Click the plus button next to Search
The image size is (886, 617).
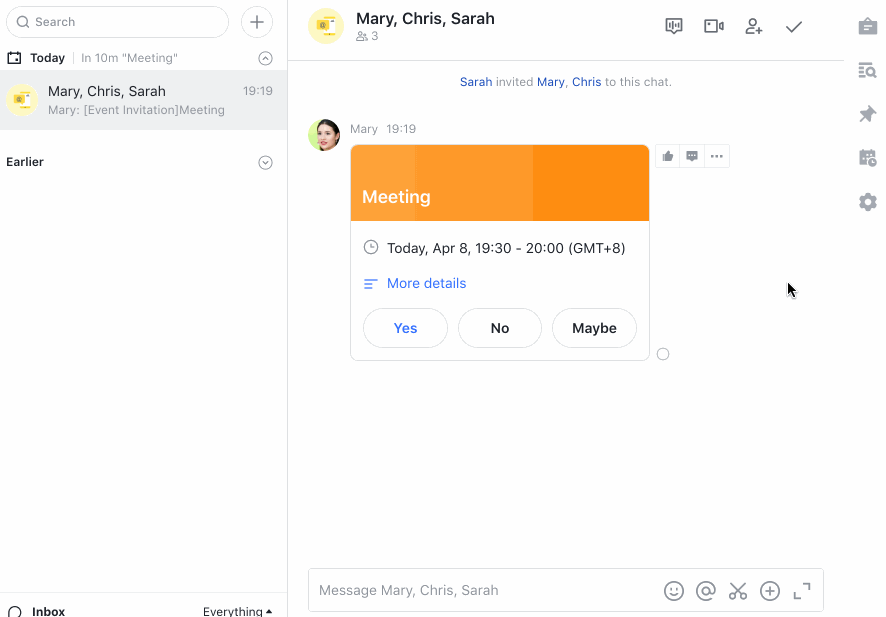click(257, 22)
